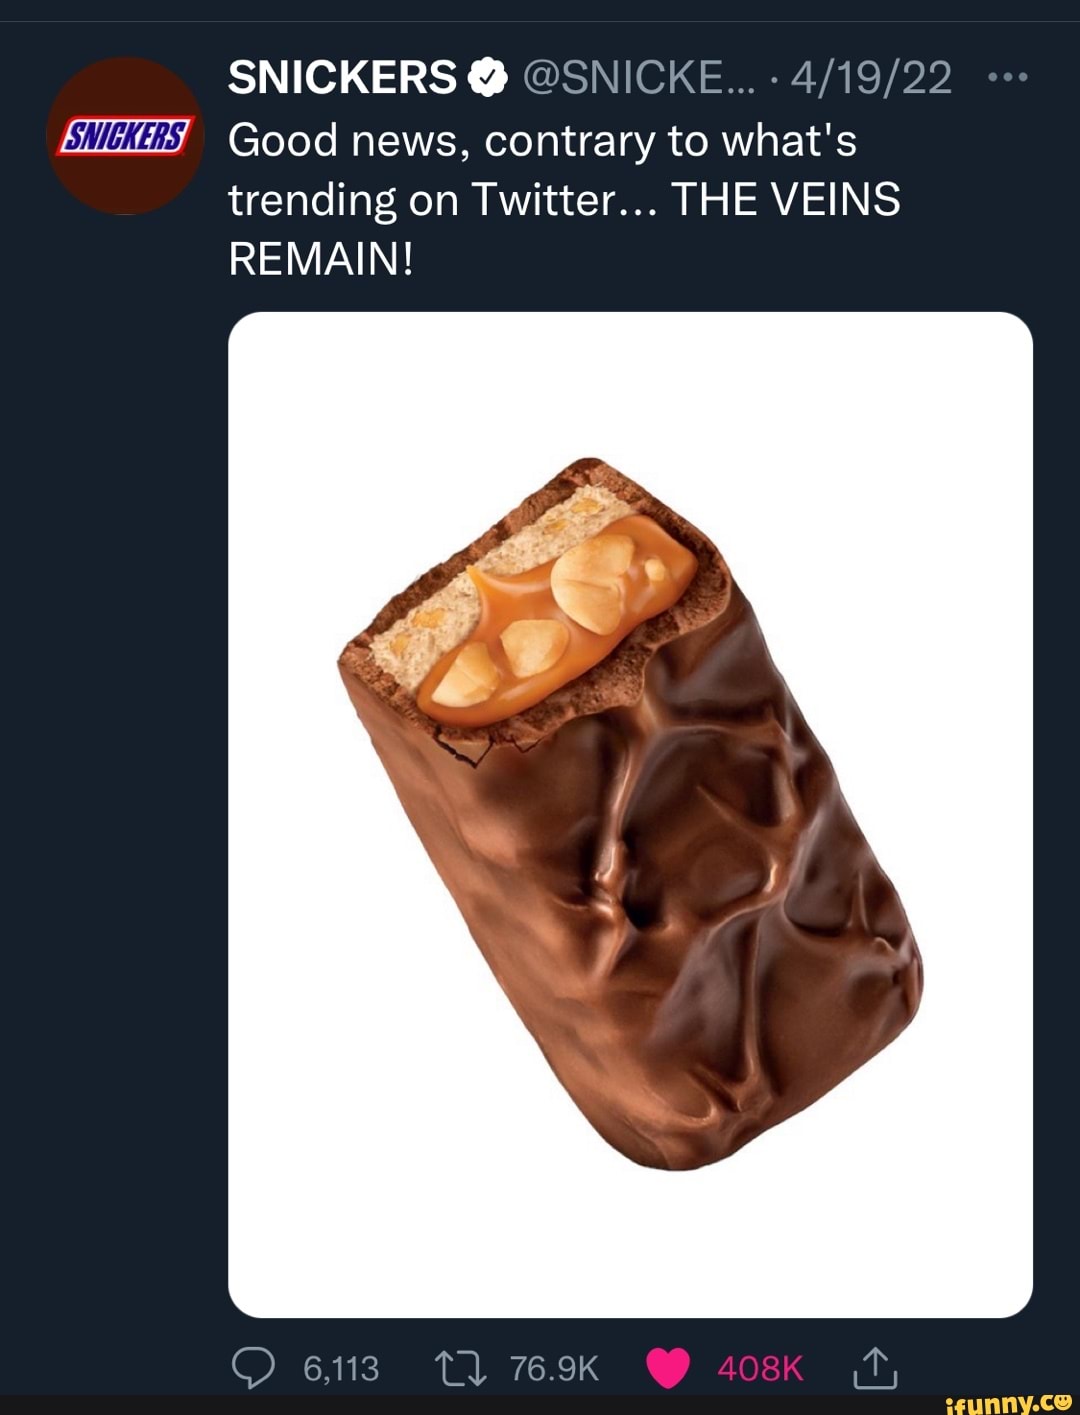Expand the candy bar photo
Image resolution: width=1080 pixels, height=1415 pixels.
click(630, 814)
